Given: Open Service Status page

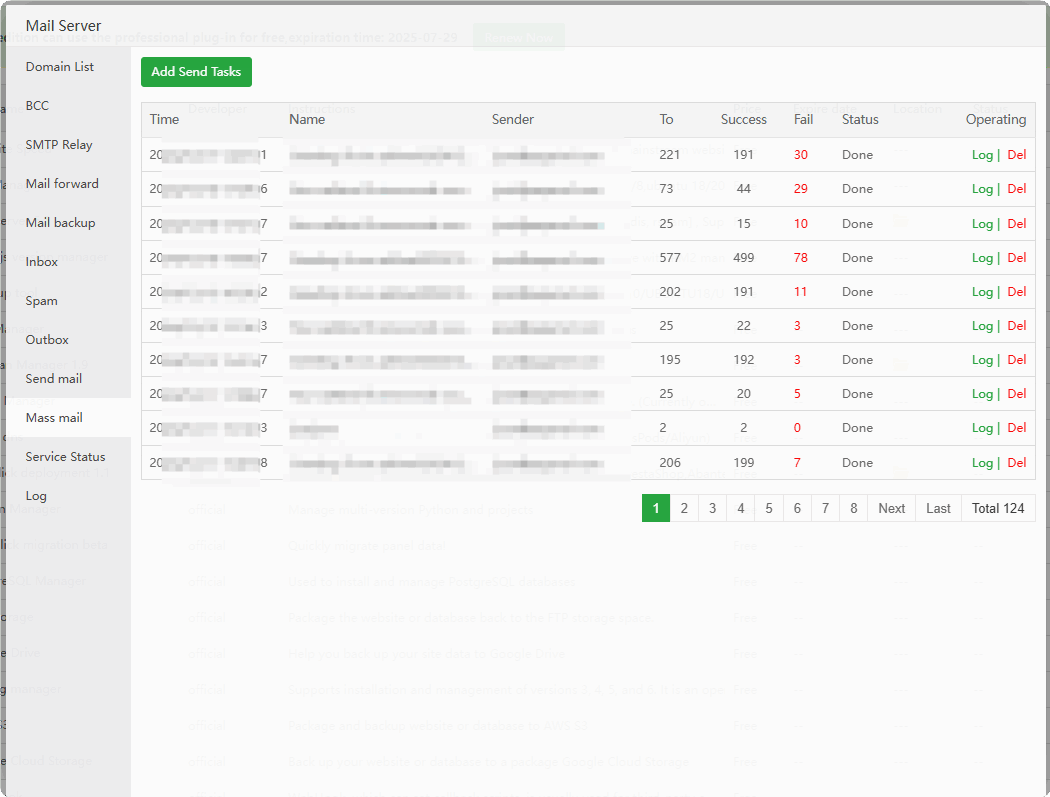Looking at the screenshot, I should [65, 457].
